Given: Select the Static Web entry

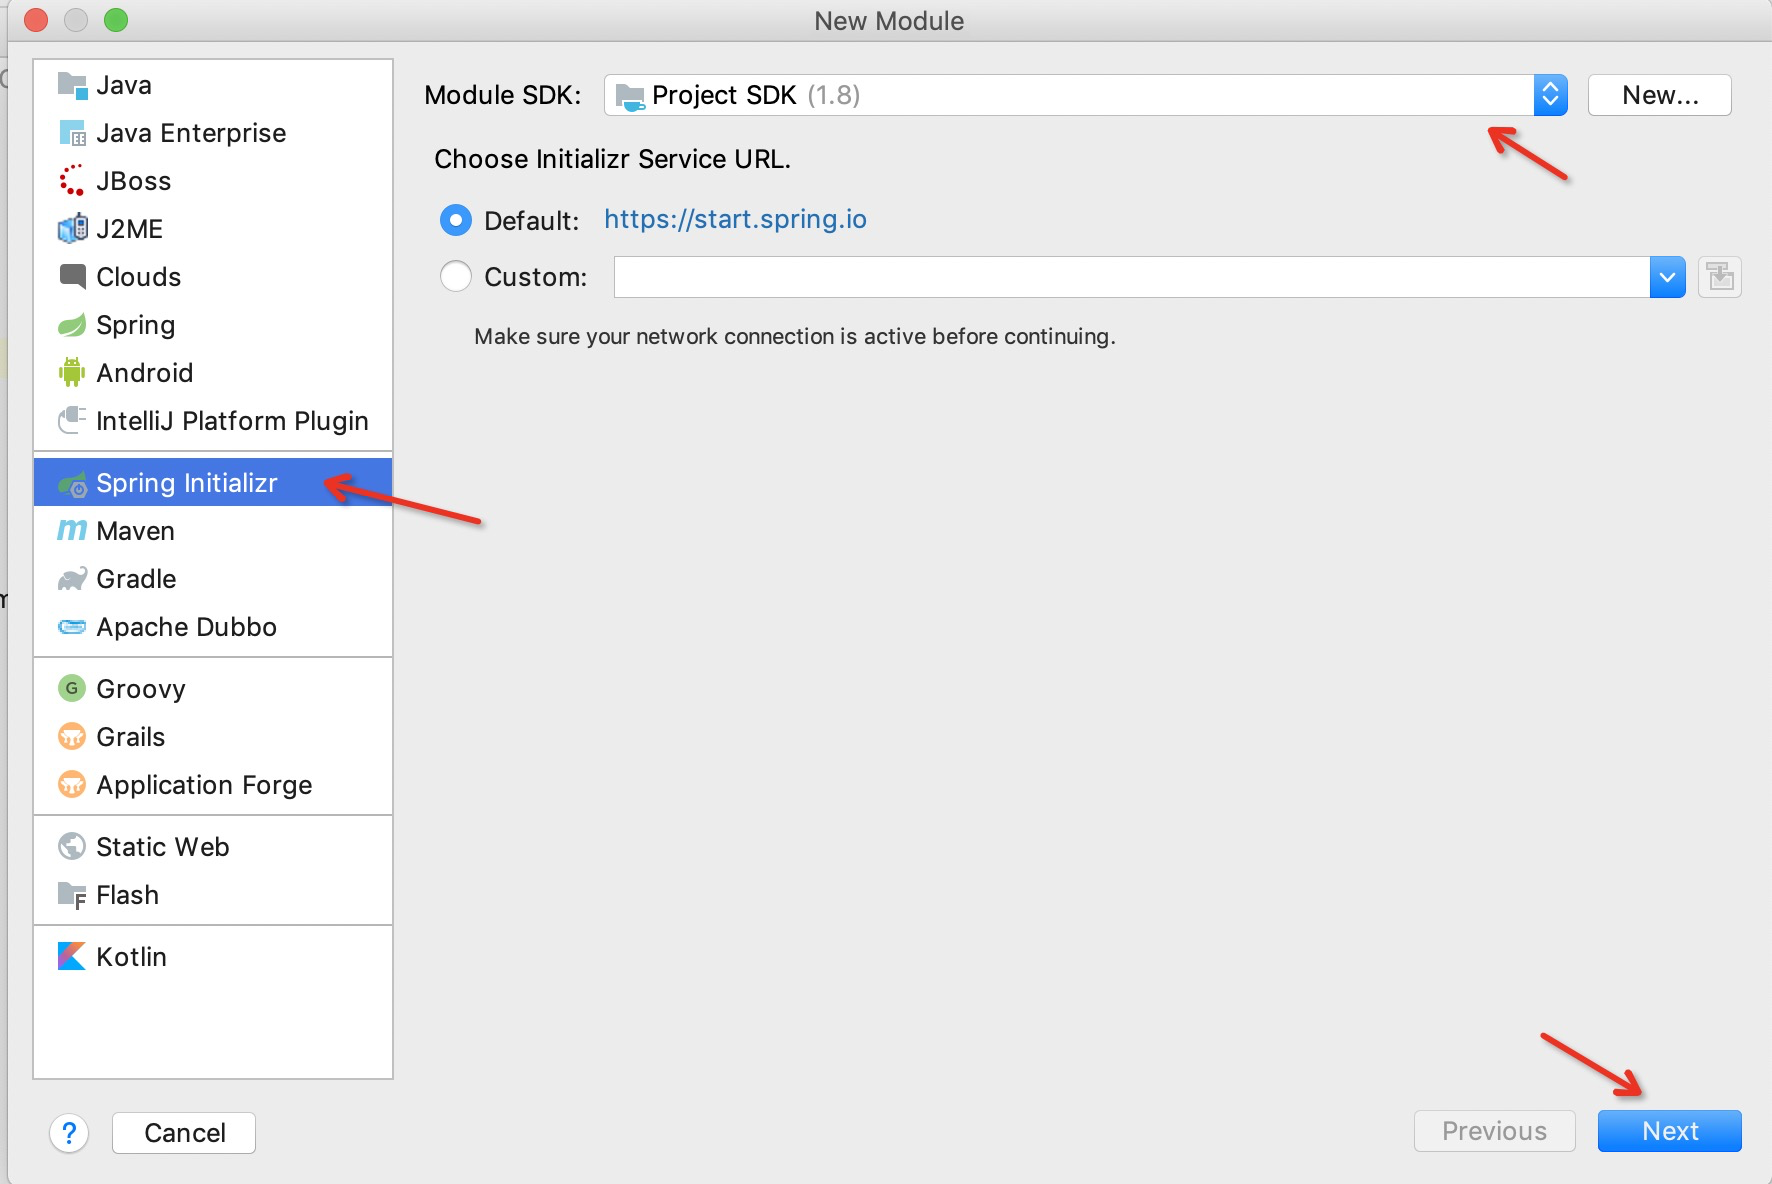Looking at the screenshot, I should pos(213,847).
